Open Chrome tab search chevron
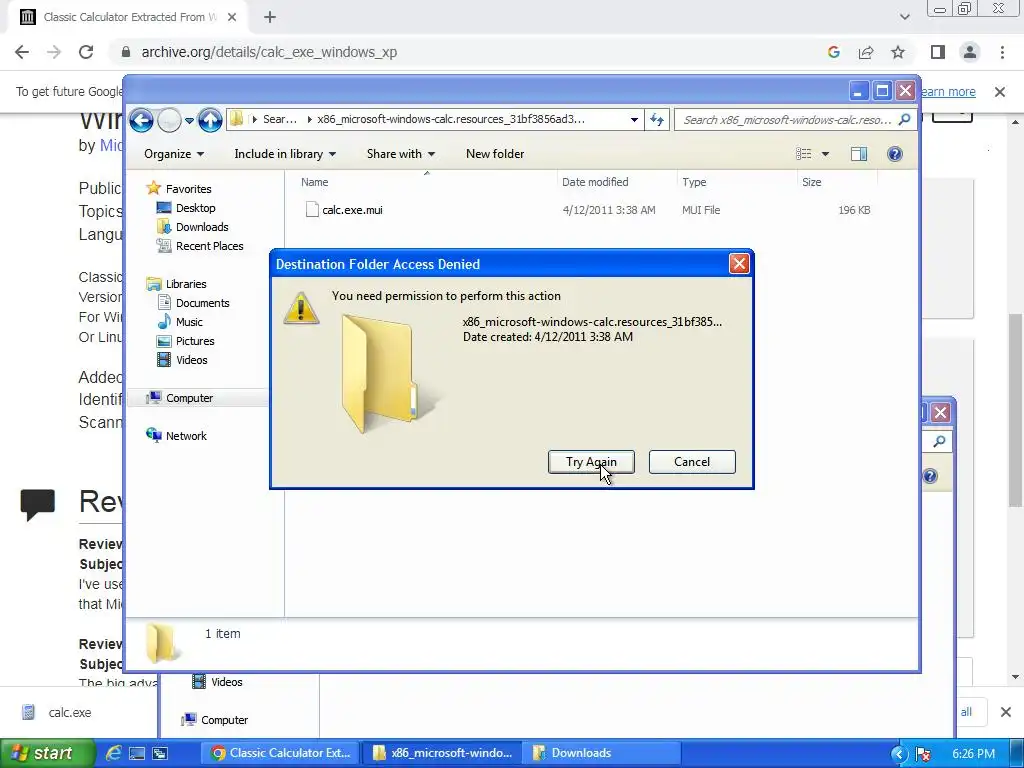 [904, 17]
